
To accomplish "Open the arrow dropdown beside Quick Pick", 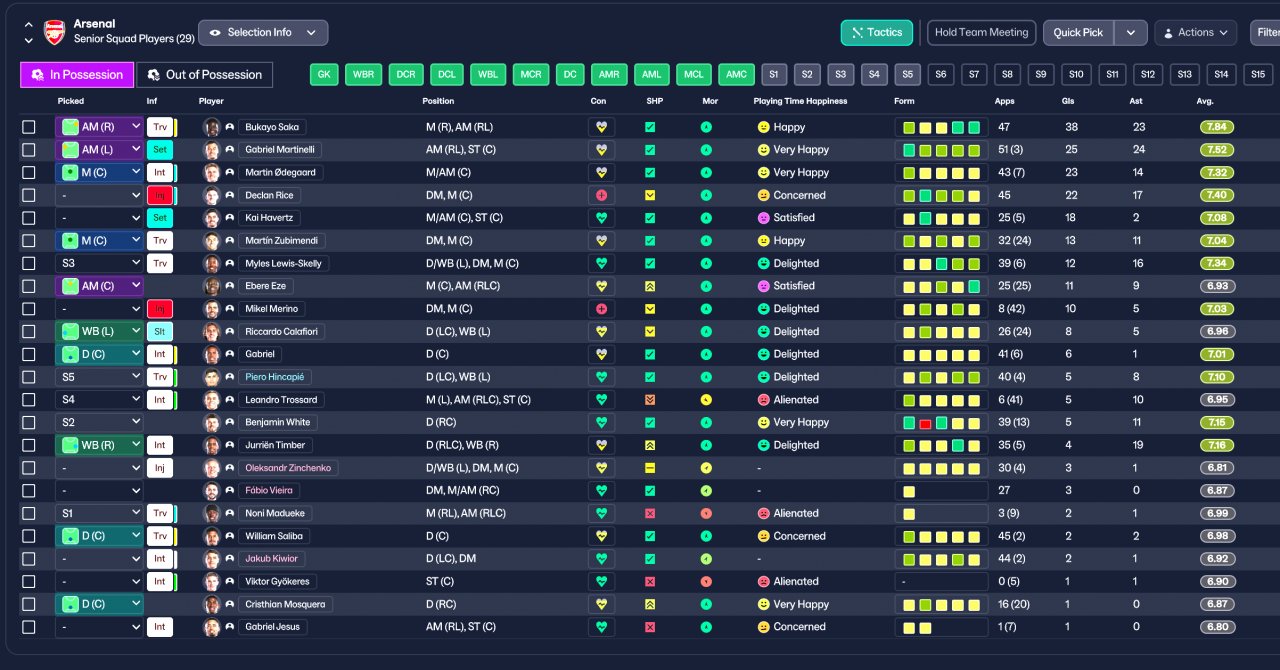I will coord(1130,33).
